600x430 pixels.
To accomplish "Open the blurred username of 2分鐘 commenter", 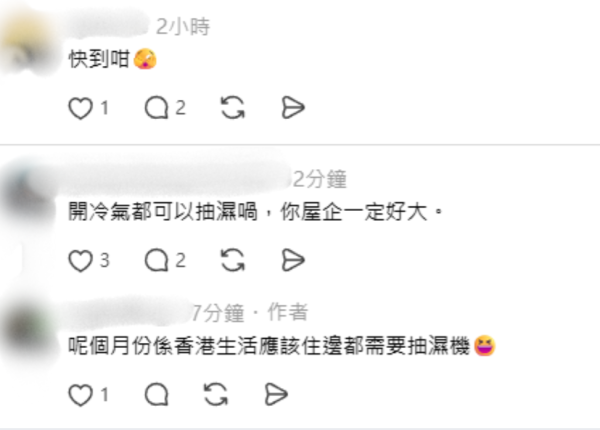I will (x=178, y=178).
